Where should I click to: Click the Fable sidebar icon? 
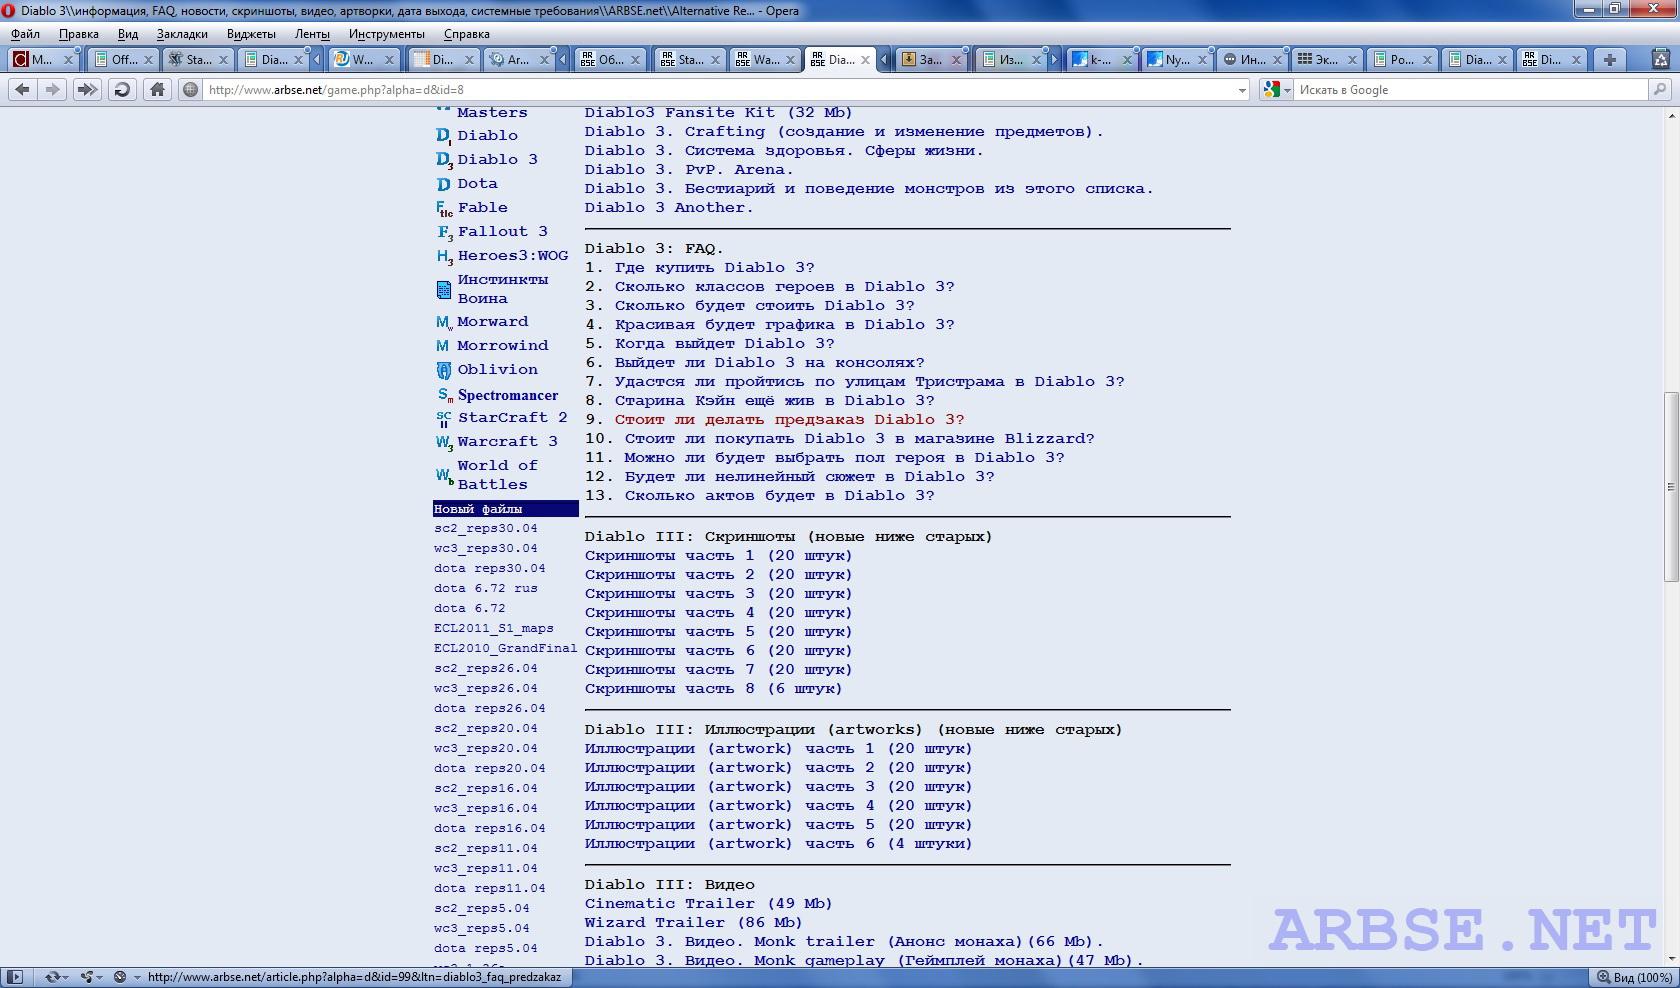tap(444, 208)
